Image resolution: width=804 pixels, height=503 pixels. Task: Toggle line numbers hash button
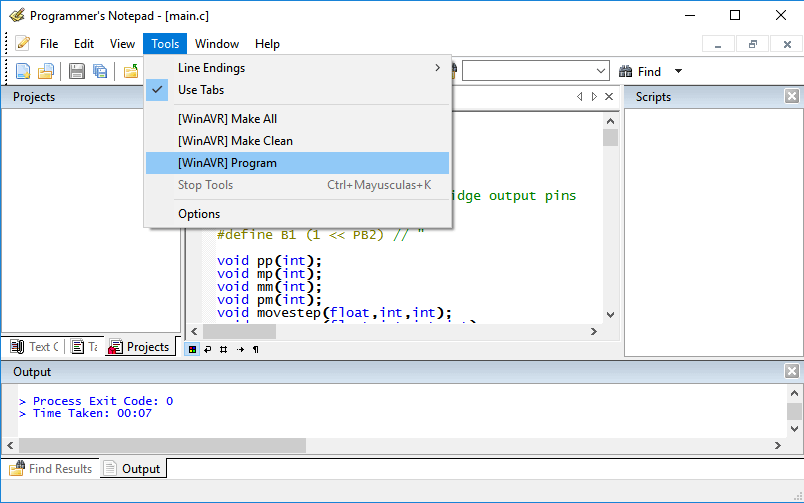coord(224,349)
